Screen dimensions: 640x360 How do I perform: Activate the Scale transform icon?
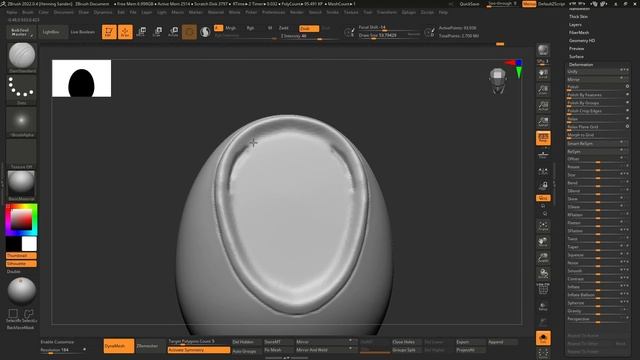coord(158,32)
